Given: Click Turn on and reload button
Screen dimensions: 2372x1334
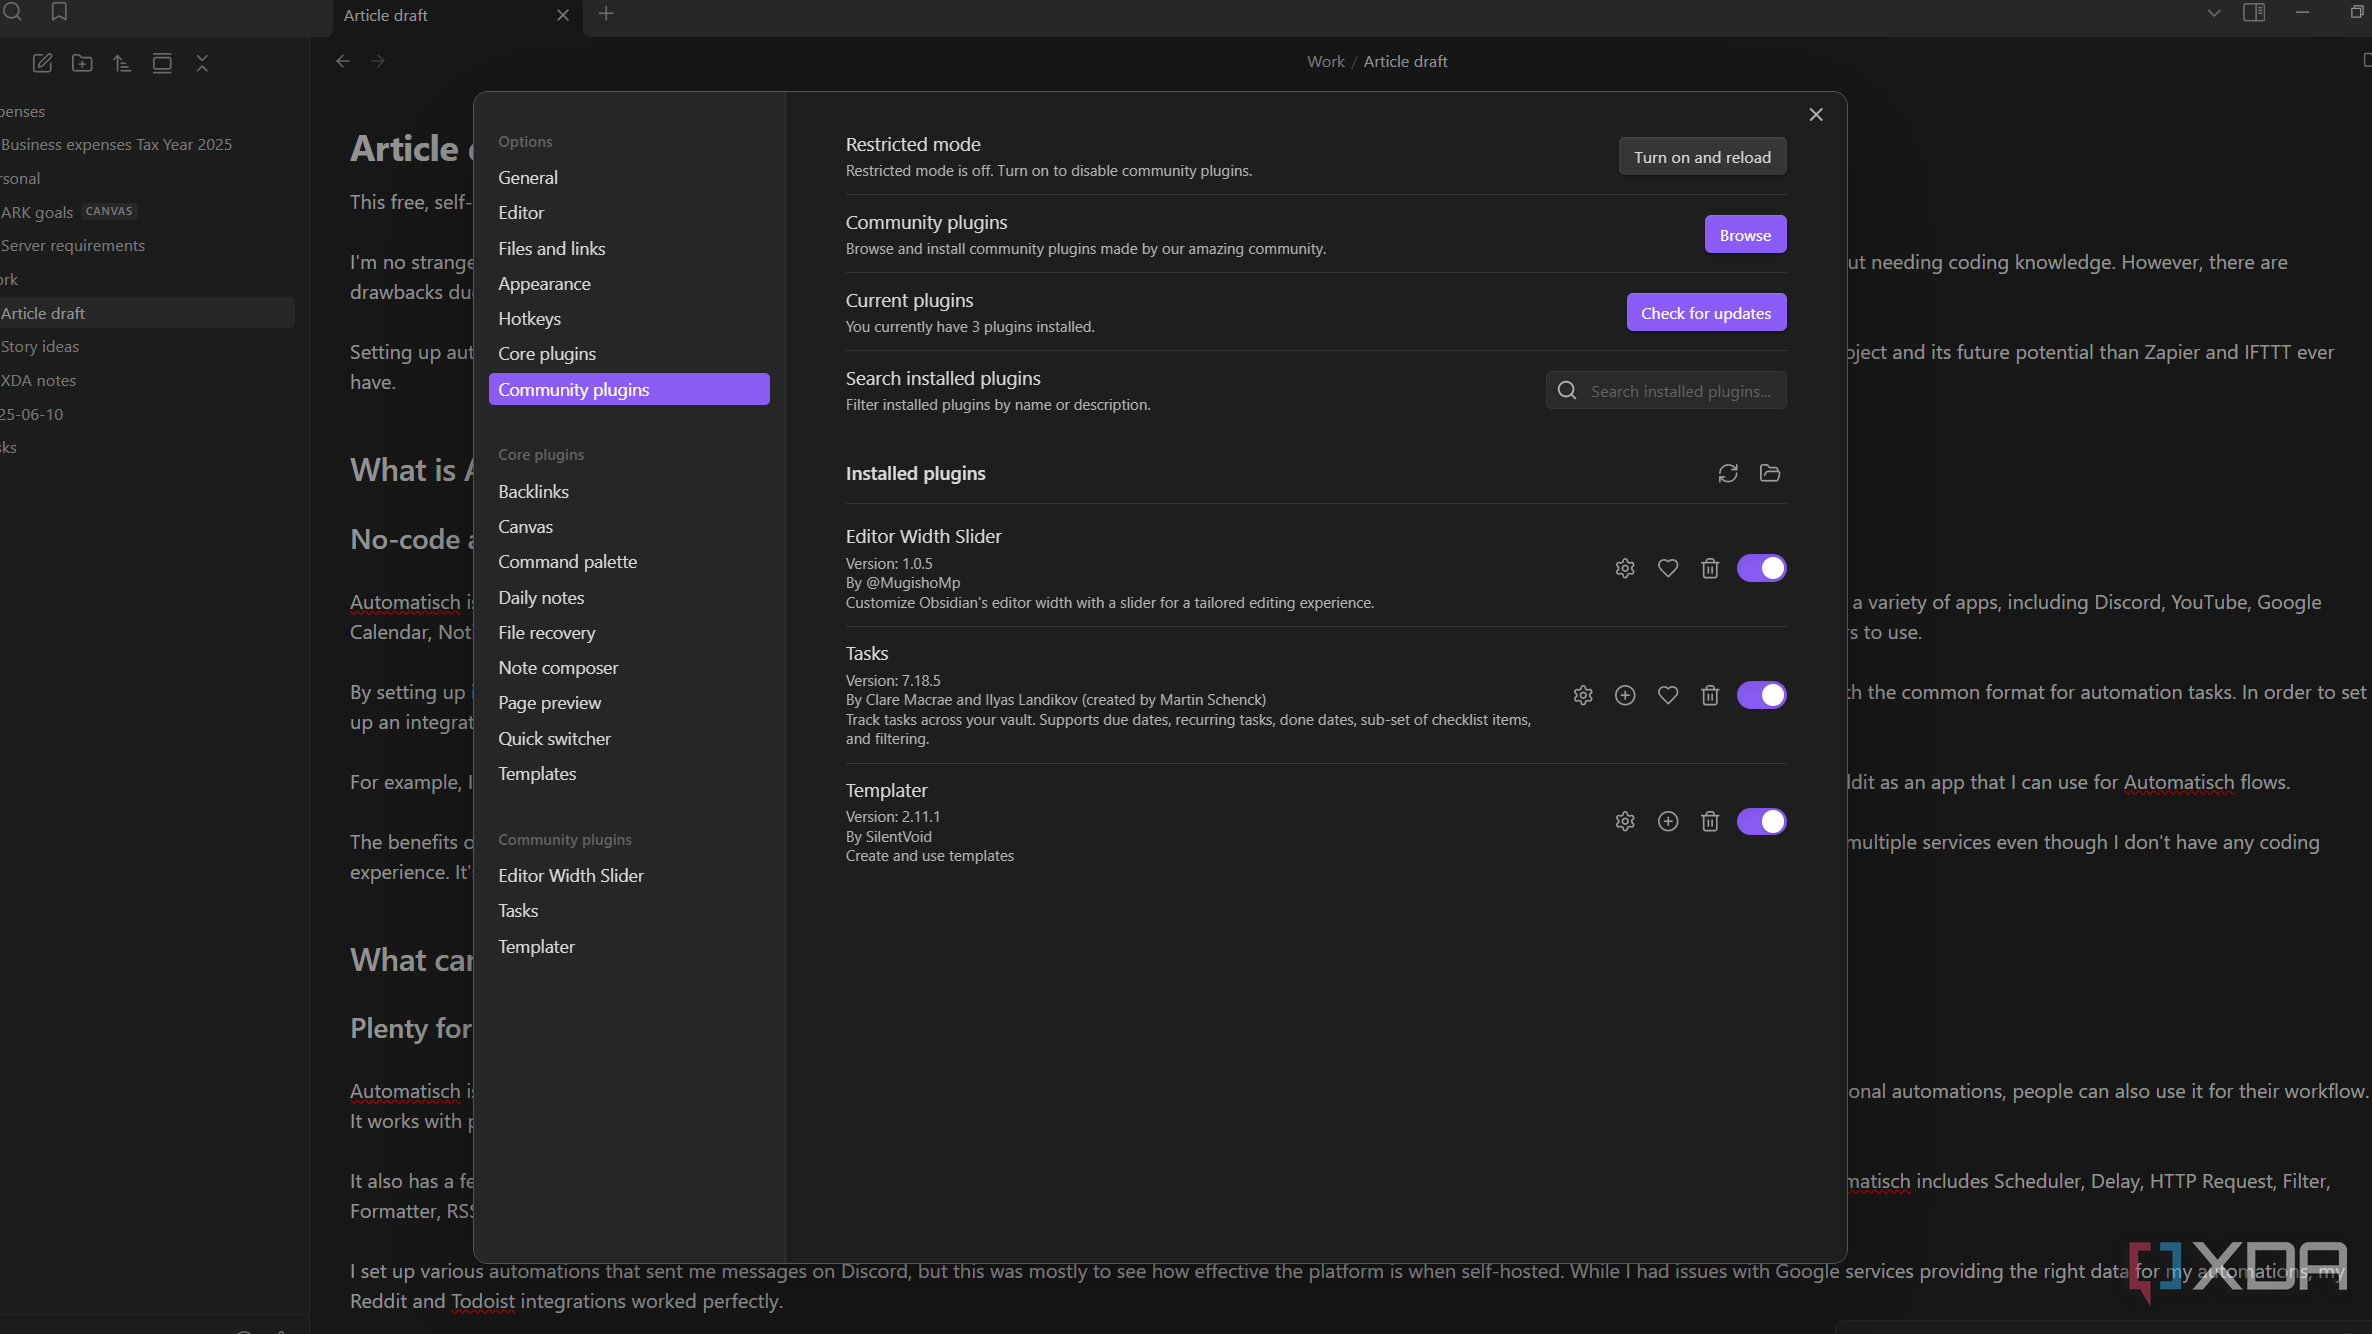Looking at the screenshot, I should tap(1702, 157).
